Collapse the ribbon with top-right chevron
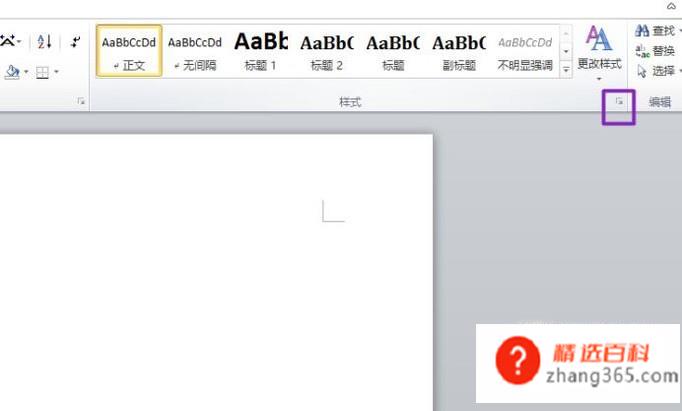This screenshot has width=682, height=411. tap(671, 6)
